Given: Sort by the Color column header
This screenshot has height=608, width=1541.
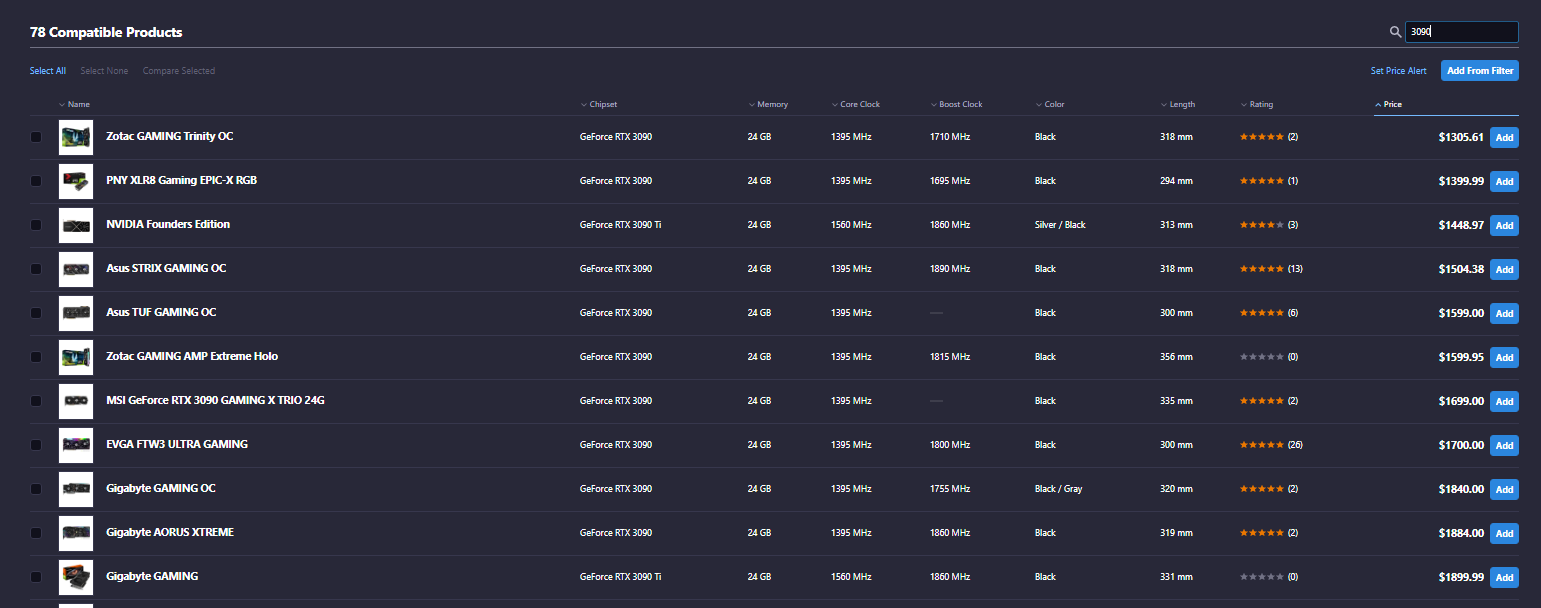Looking at the screenshot, I should [x=1050, y=105].
